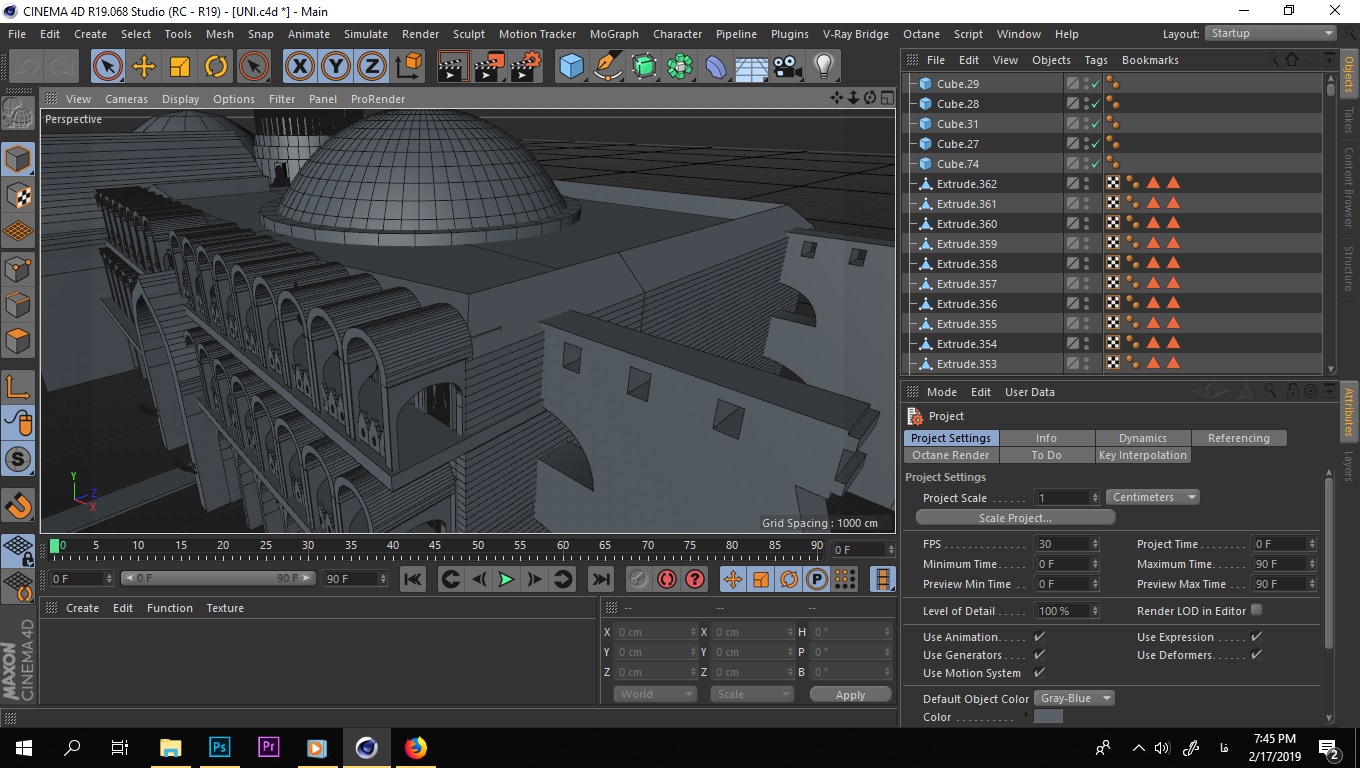Adjust Project Scale value stepper

point(1095,498)
